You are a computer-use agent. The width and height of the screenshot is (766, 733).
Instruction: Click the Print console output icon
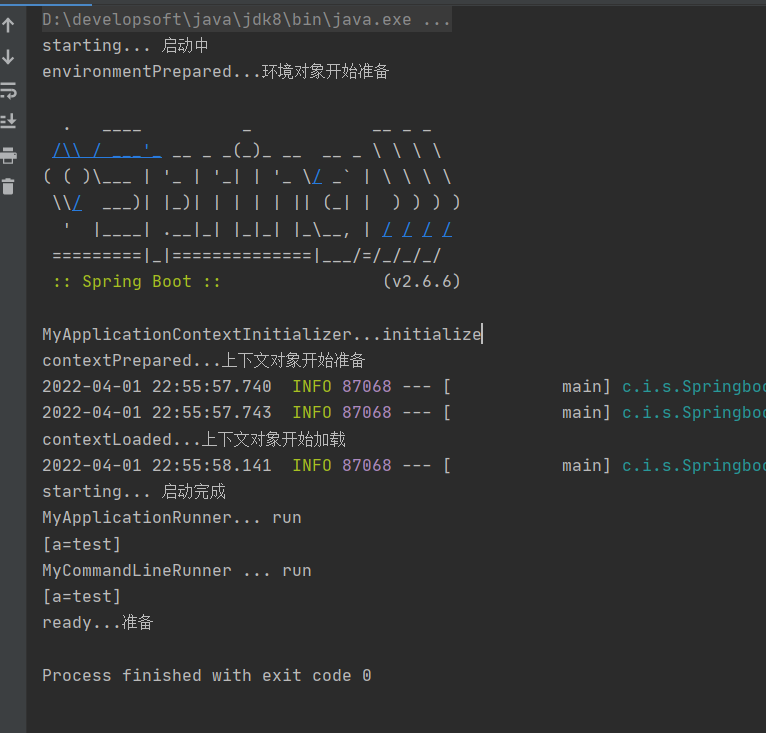pos(8,155)
